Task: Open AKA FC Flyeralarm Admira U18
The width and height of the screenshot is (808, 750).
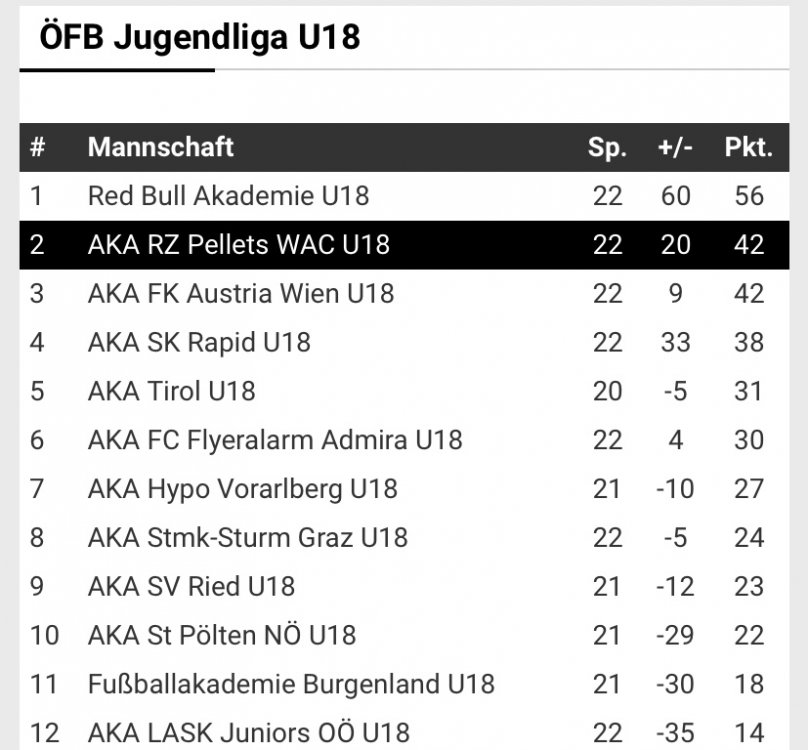Action: [275, 440]
